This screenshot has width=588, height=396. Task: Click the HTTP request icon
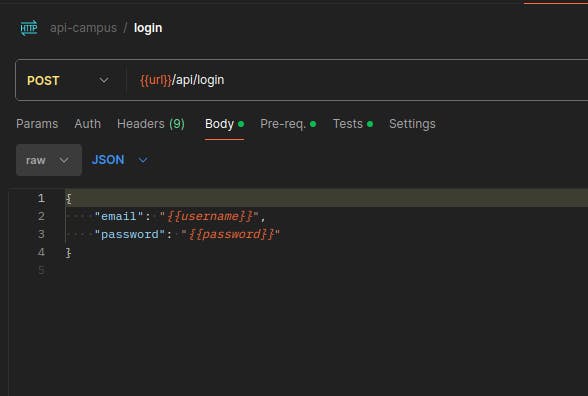(29, 28)
